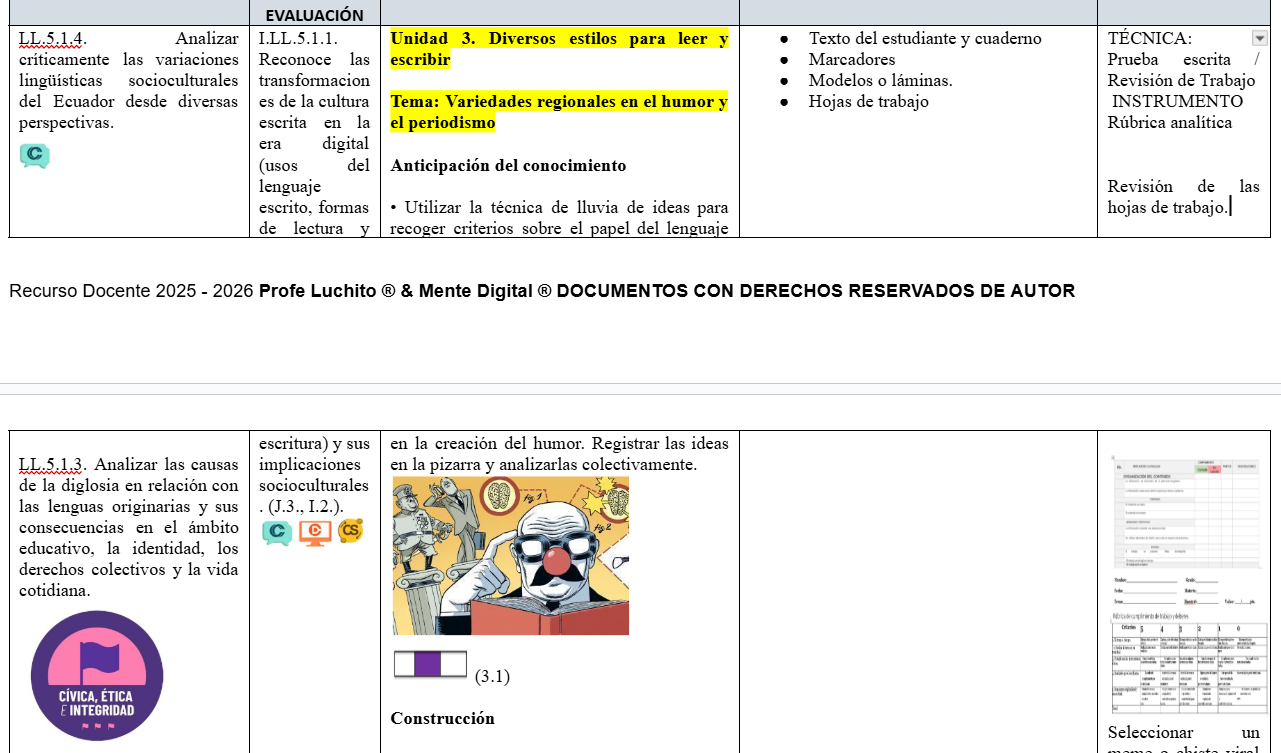The image size is (1281, 753).
Task: Select the teal C speech-bubble icon under LL.5.1.4
Action: [36, 156]
